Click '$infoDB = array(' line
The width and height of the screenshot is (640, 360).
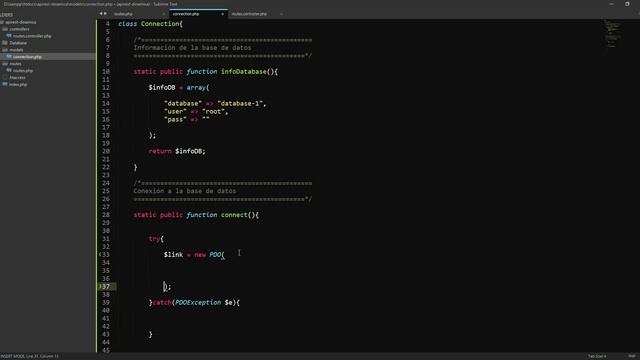pos(179,87)
